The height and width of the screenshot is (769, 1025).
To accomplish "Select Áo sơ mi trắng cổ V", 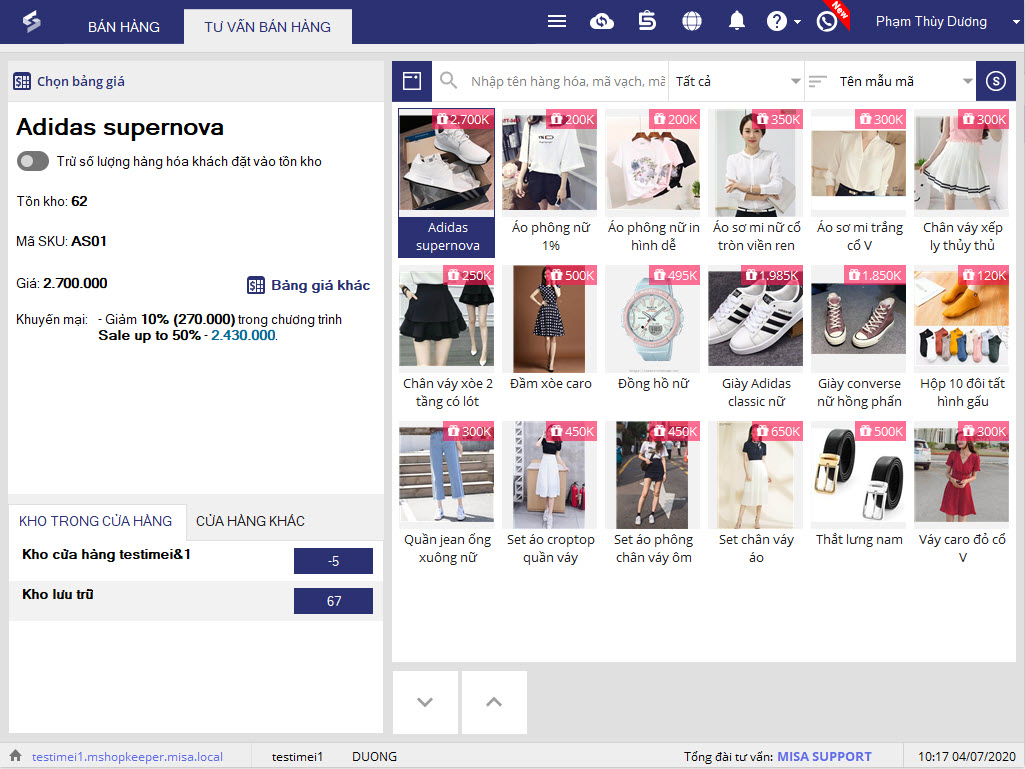I will 859,182.
